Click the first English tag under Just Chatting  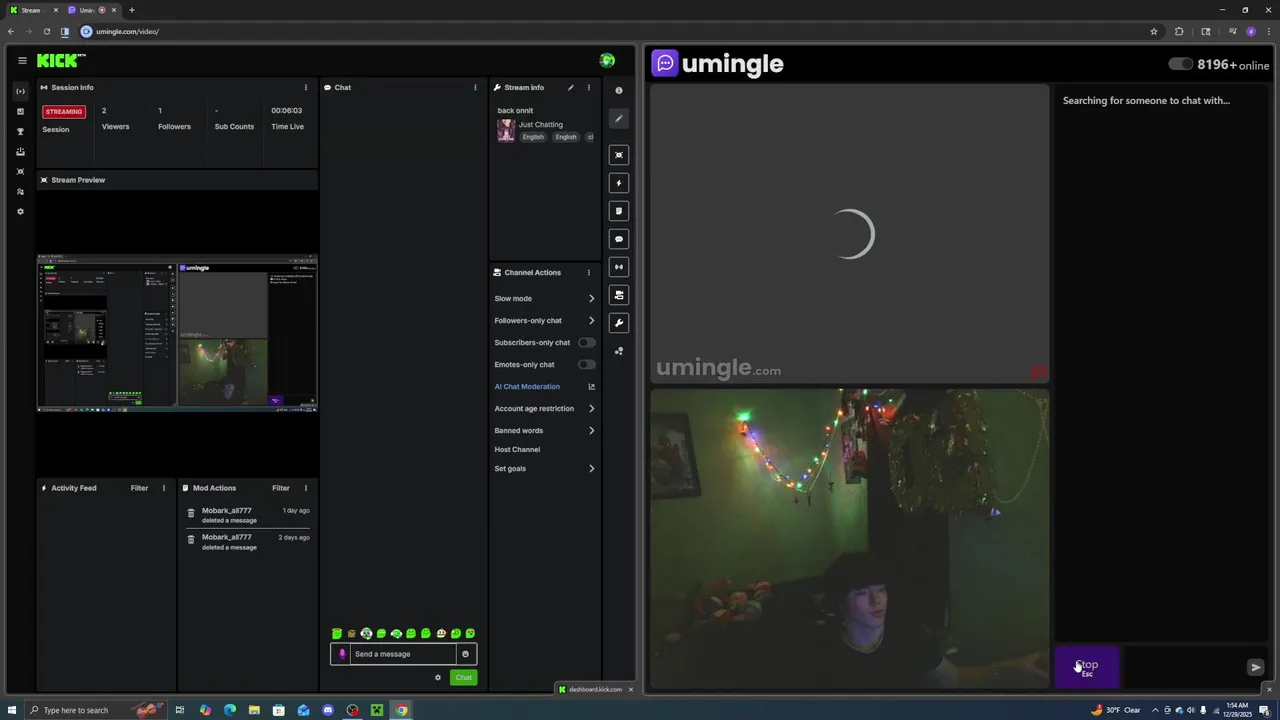[x=533, y=137]
